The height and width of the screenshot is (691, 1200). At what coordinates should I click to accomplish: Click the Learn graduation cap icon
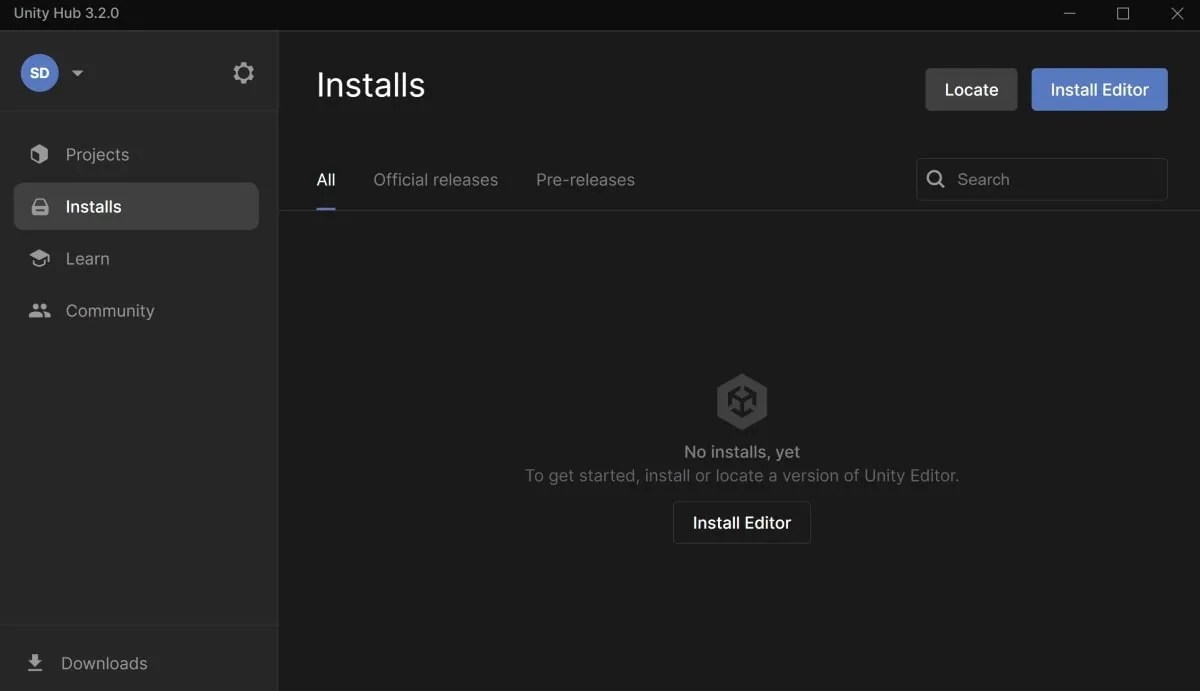(x=39, y=258)
